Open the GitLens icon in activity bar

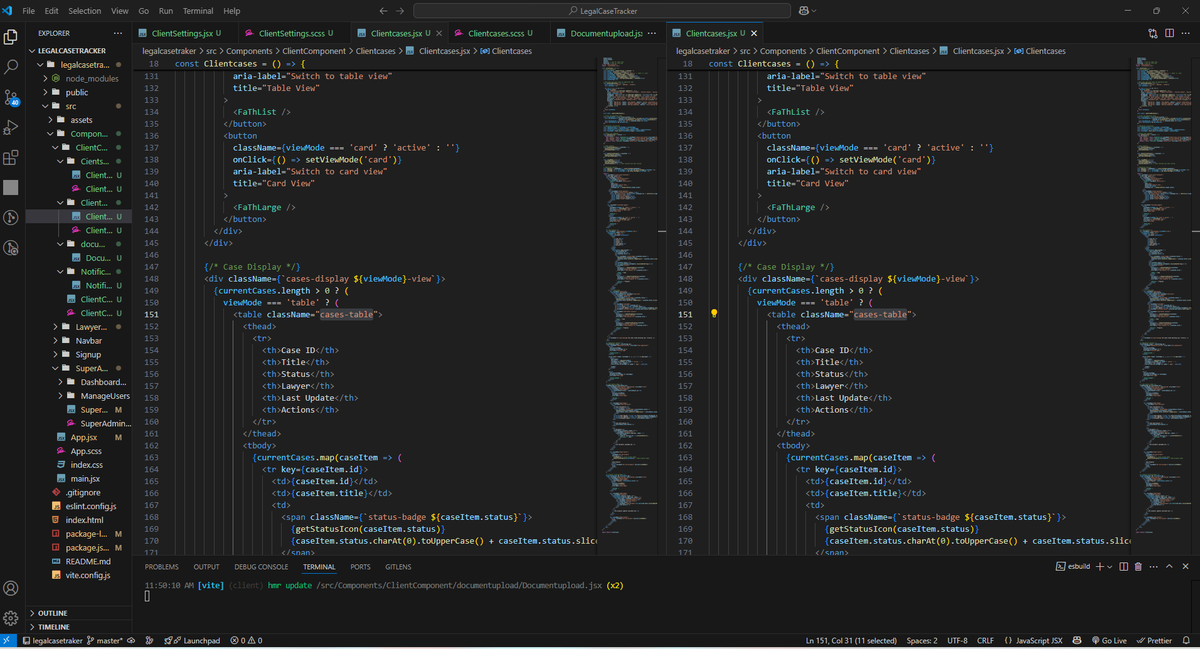click(x=12, y=217)
